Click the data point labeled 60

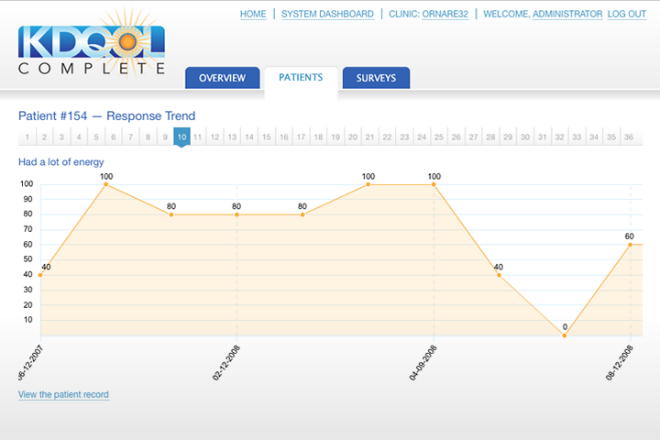coord(630,244)
